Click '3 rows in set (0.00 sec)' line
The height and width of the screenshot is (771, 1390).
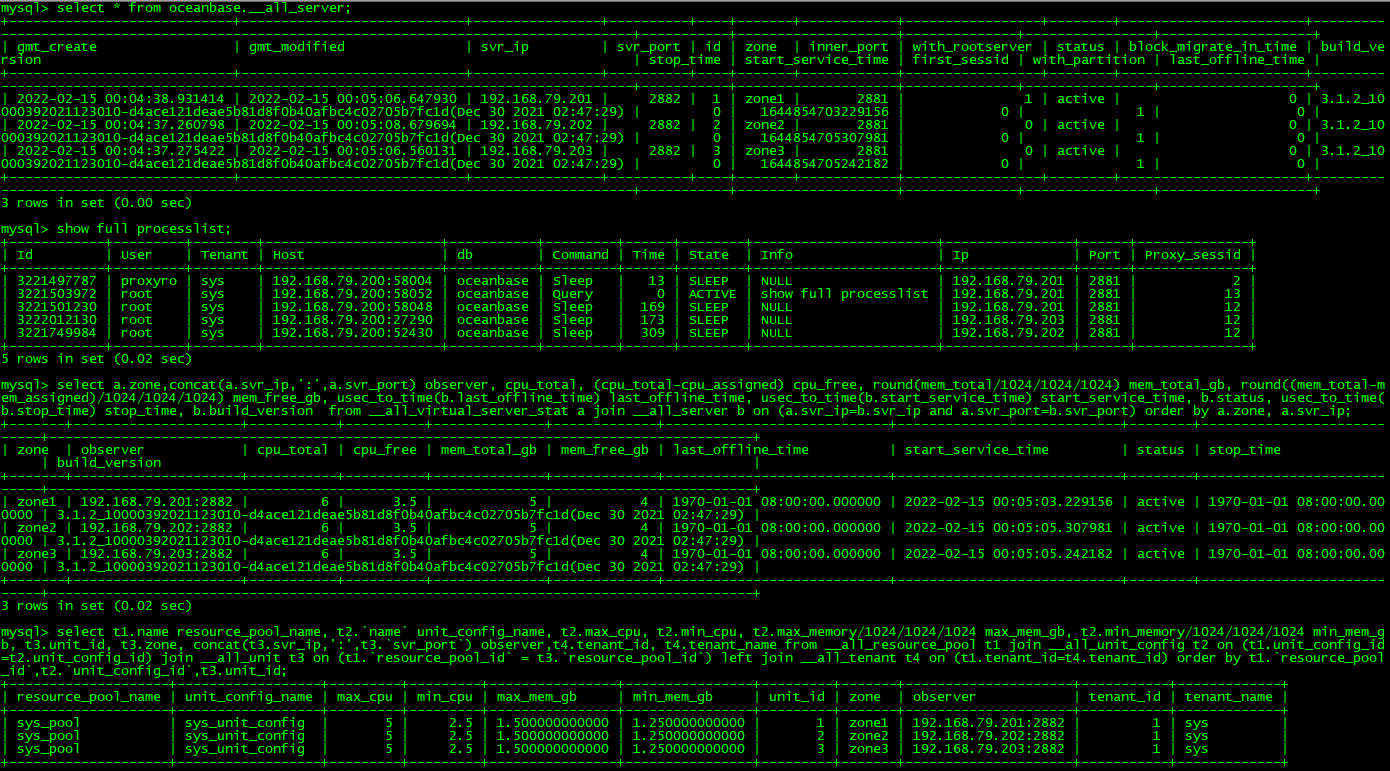(x=96, y=203)
